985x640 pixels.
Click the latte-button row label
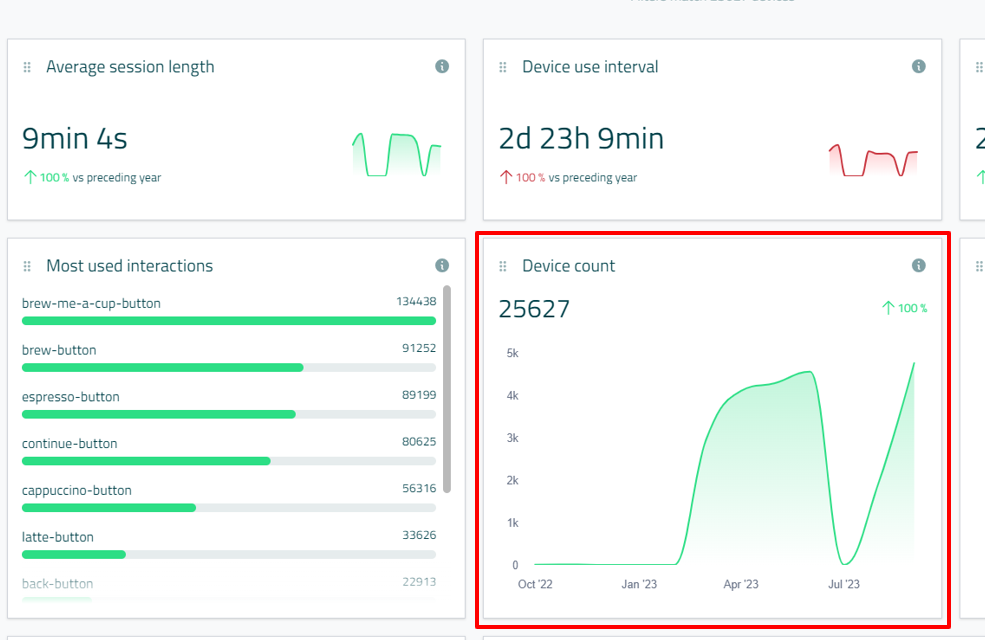click(58, 537)
